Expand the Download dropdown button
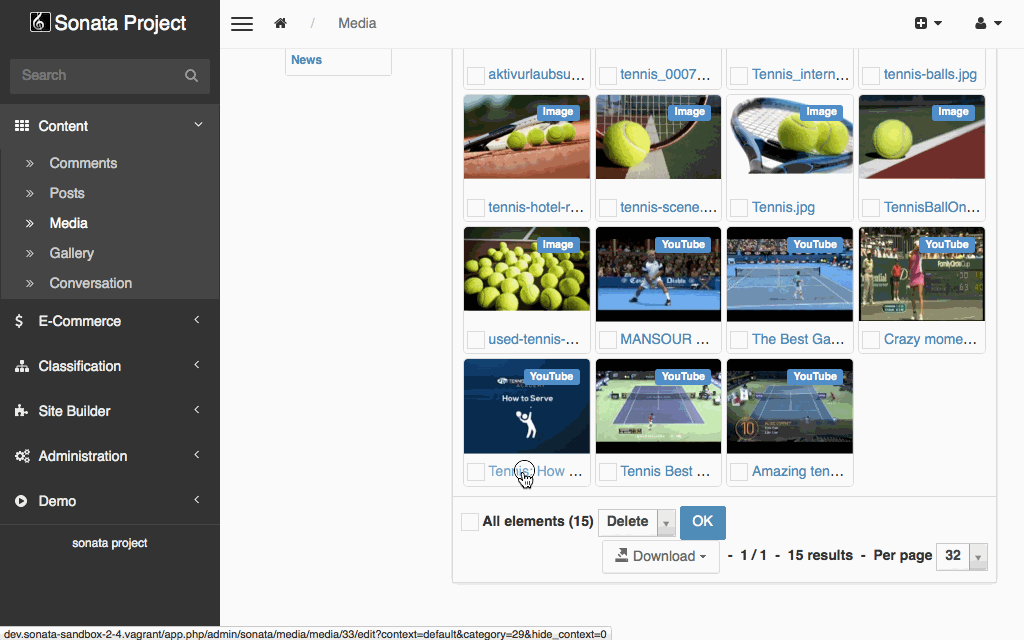The height and width of the screenshot is (640, 1024). (660, 556)
